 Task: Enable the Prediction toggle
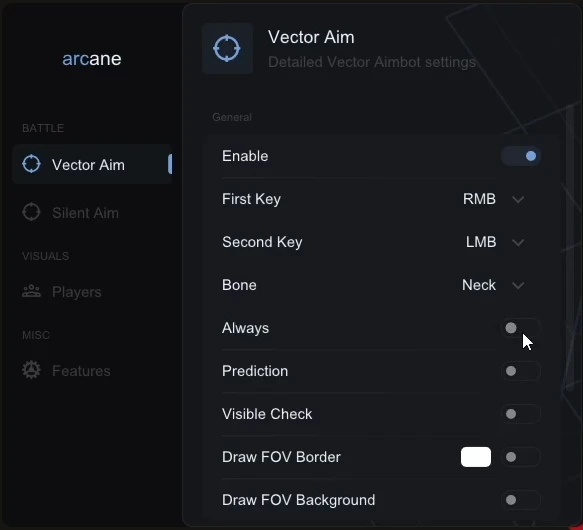[521, 371]
